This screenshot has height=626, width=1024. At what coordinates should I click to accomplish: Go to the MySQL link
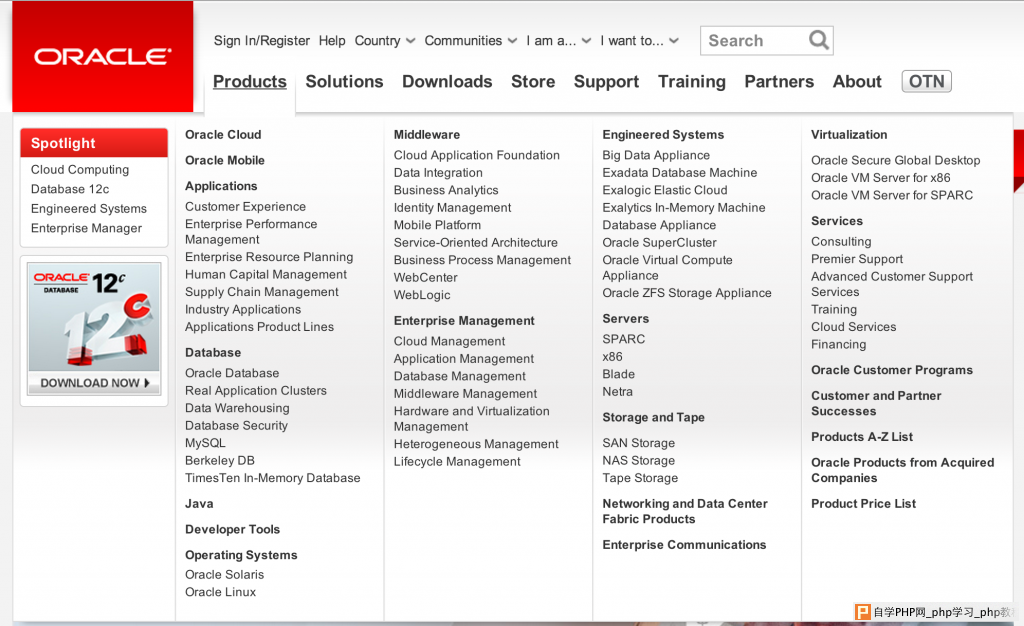[x=205, y=443]
